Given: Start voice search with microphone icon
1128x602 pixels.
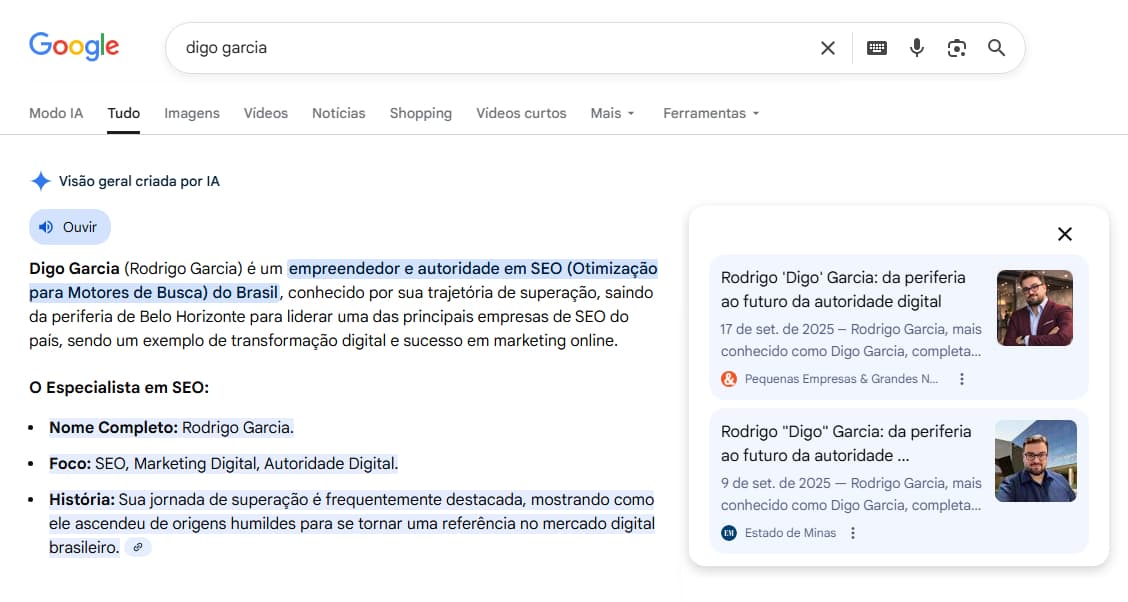Looking at the screenshot, I should (916, 48).
